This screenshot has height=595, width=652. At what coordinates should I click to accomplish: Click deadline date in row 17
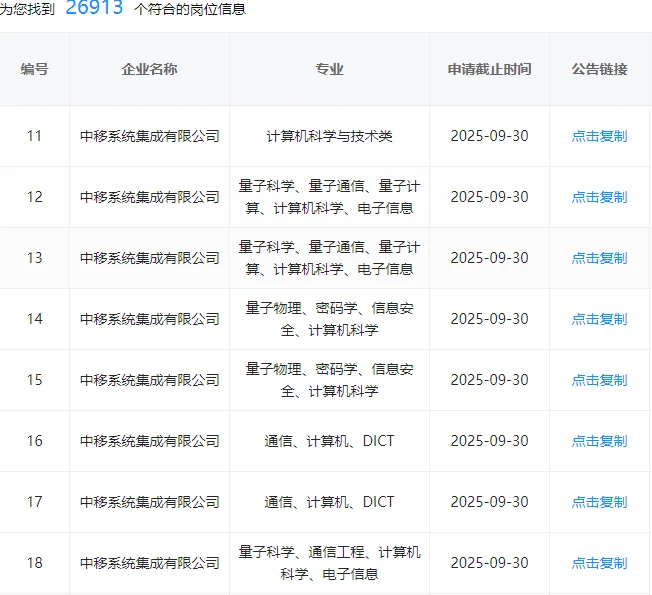(x=489, y=502)
